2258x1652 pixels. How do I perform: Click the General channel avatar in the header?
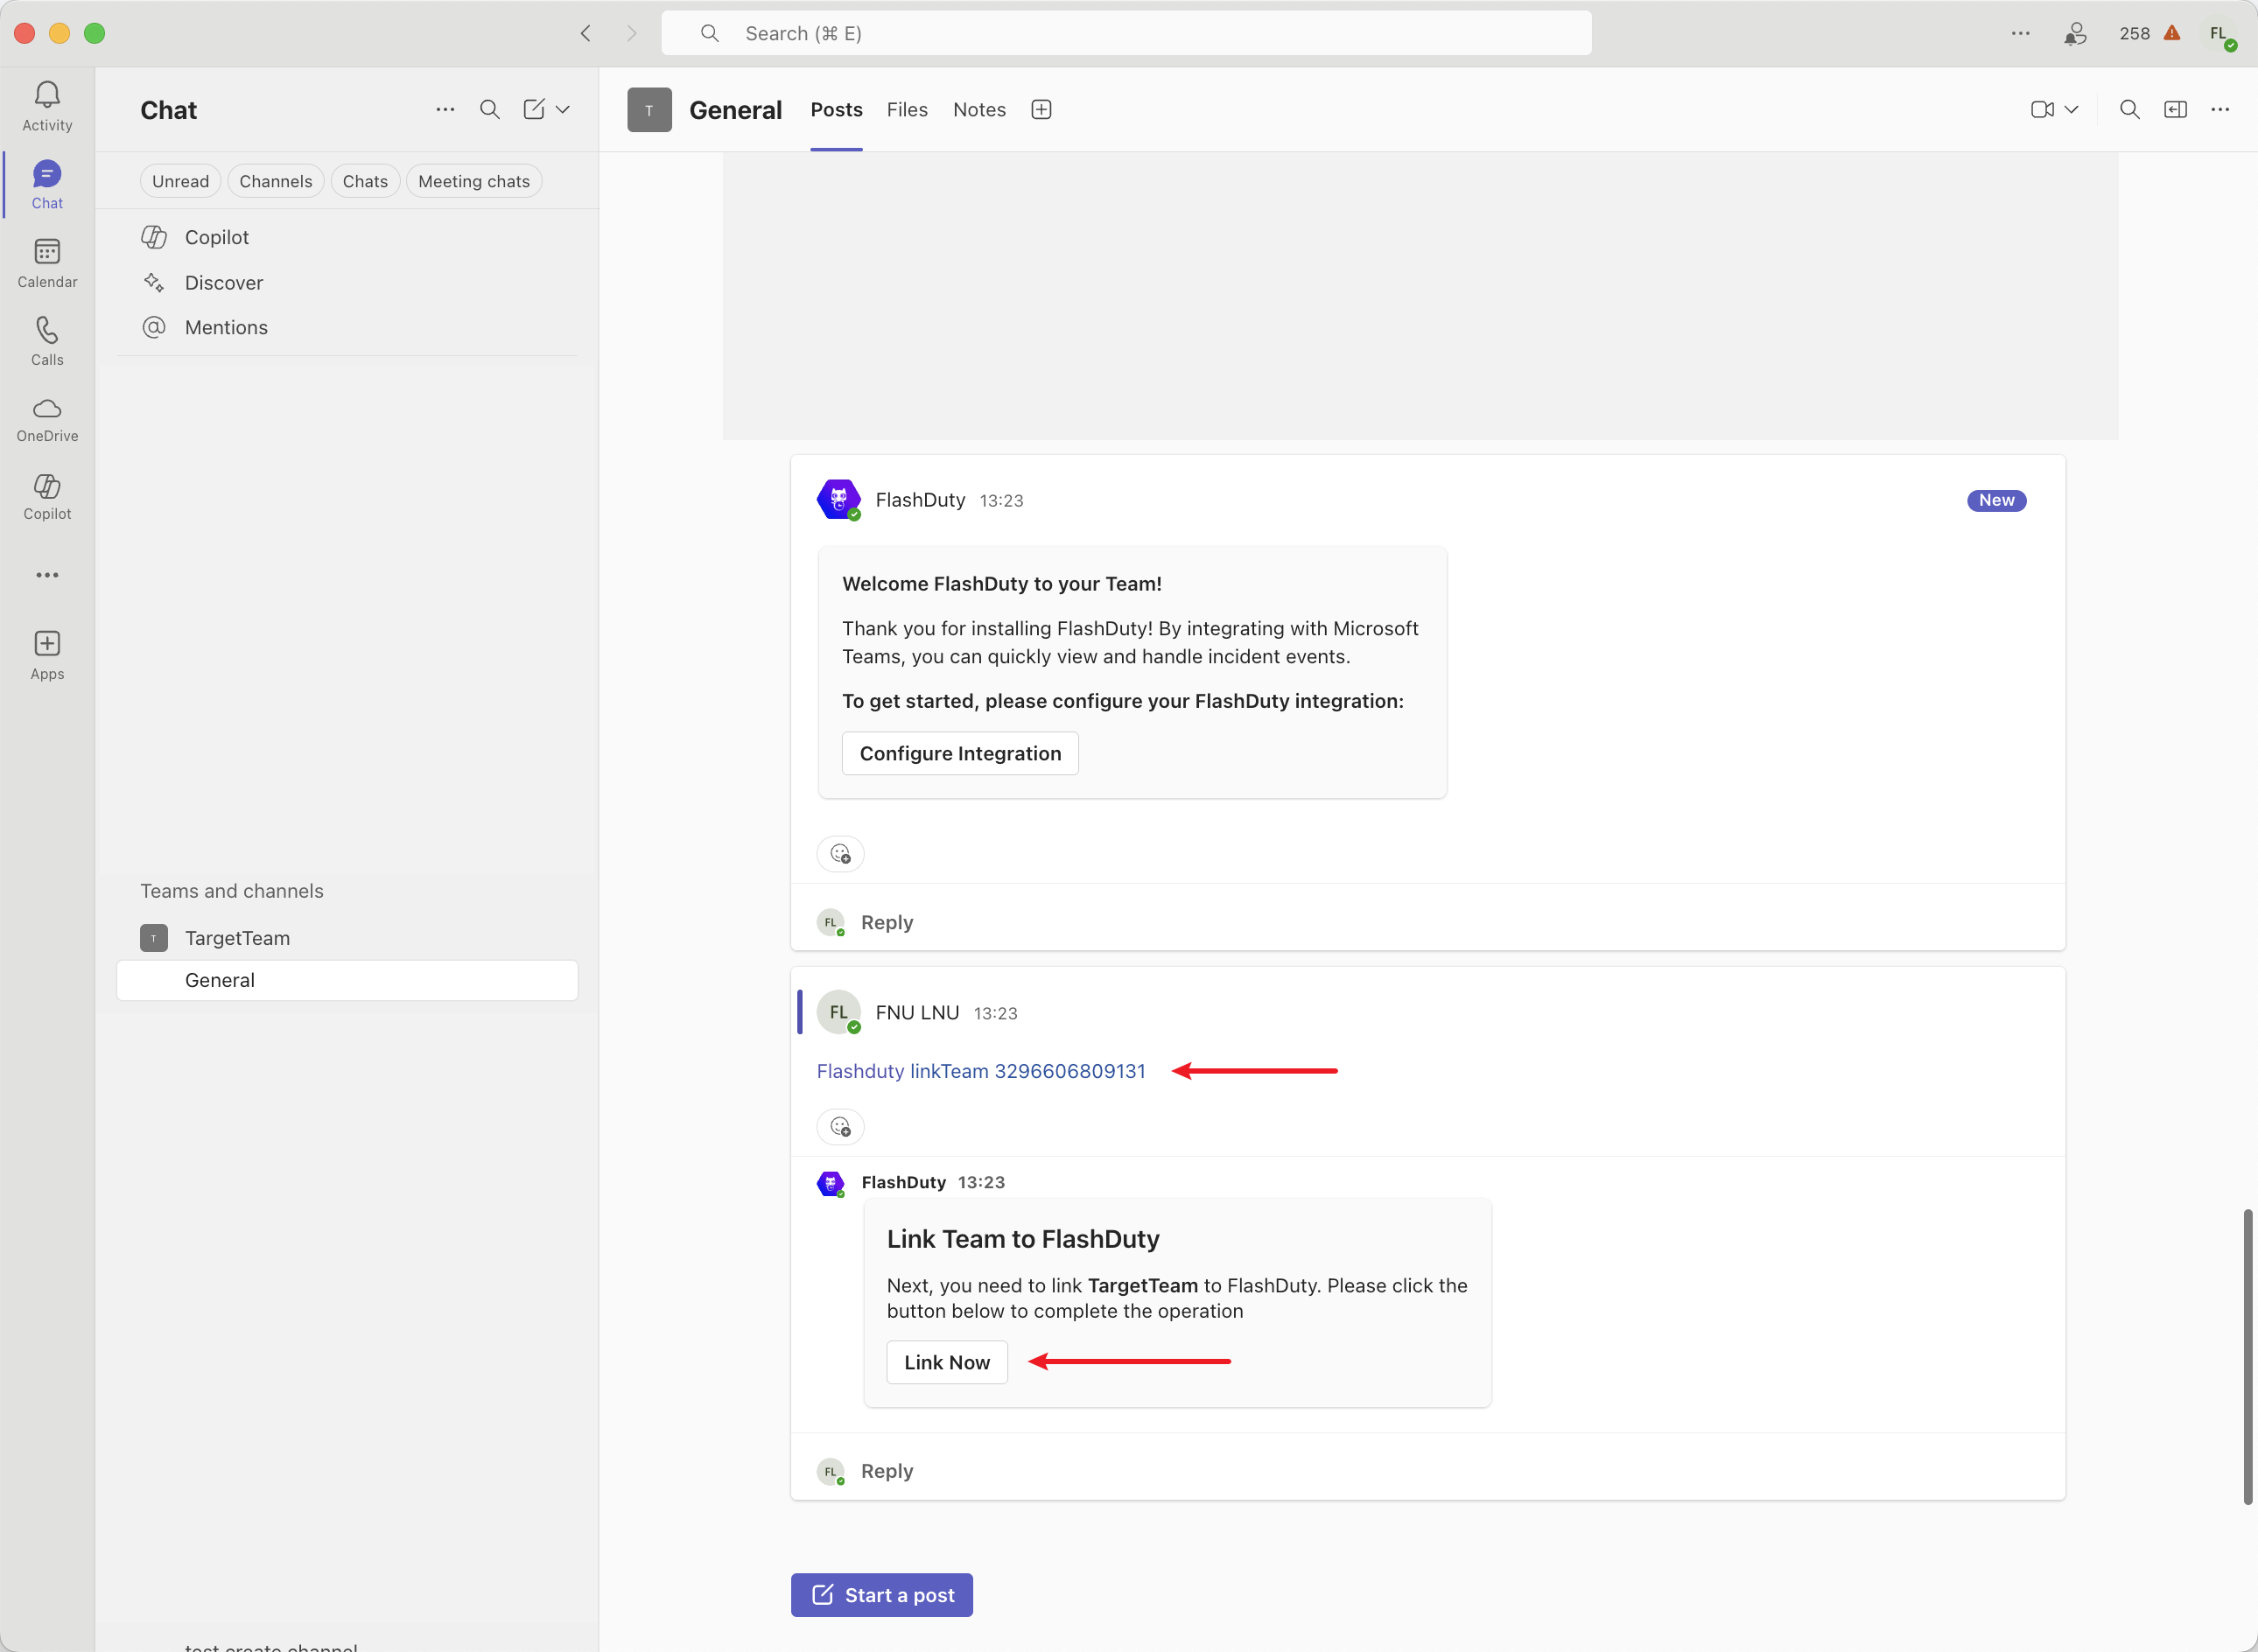pos(649,110)
